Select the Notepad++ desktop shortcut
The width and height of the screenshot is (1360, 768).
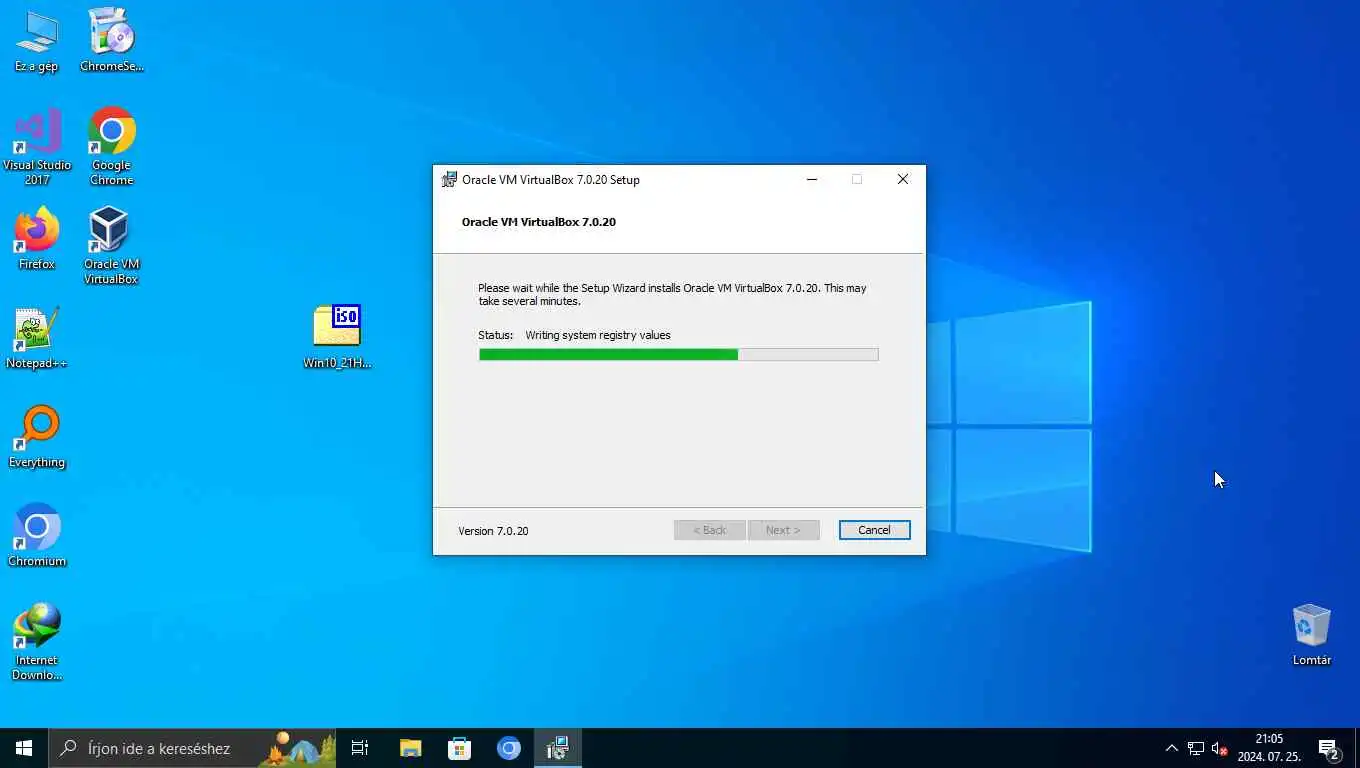click(37, 338)
